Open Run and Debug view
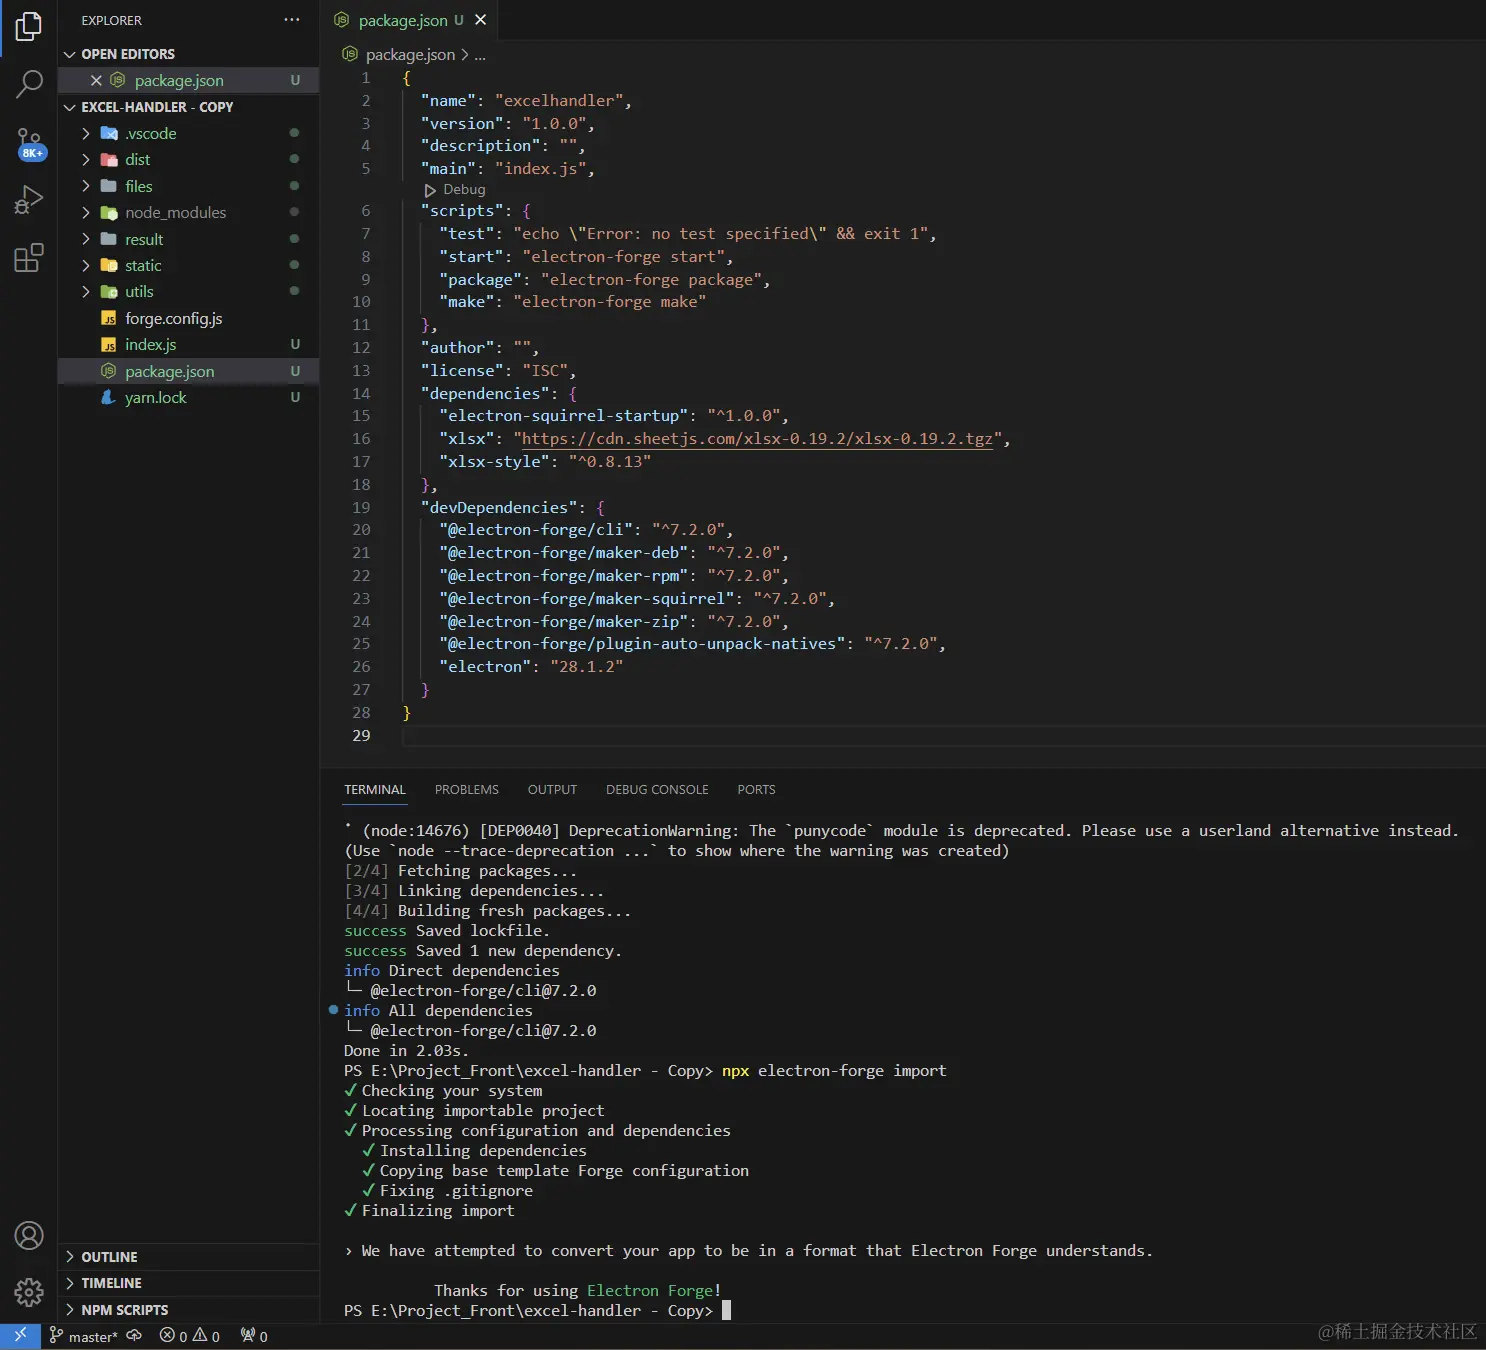 29,200
